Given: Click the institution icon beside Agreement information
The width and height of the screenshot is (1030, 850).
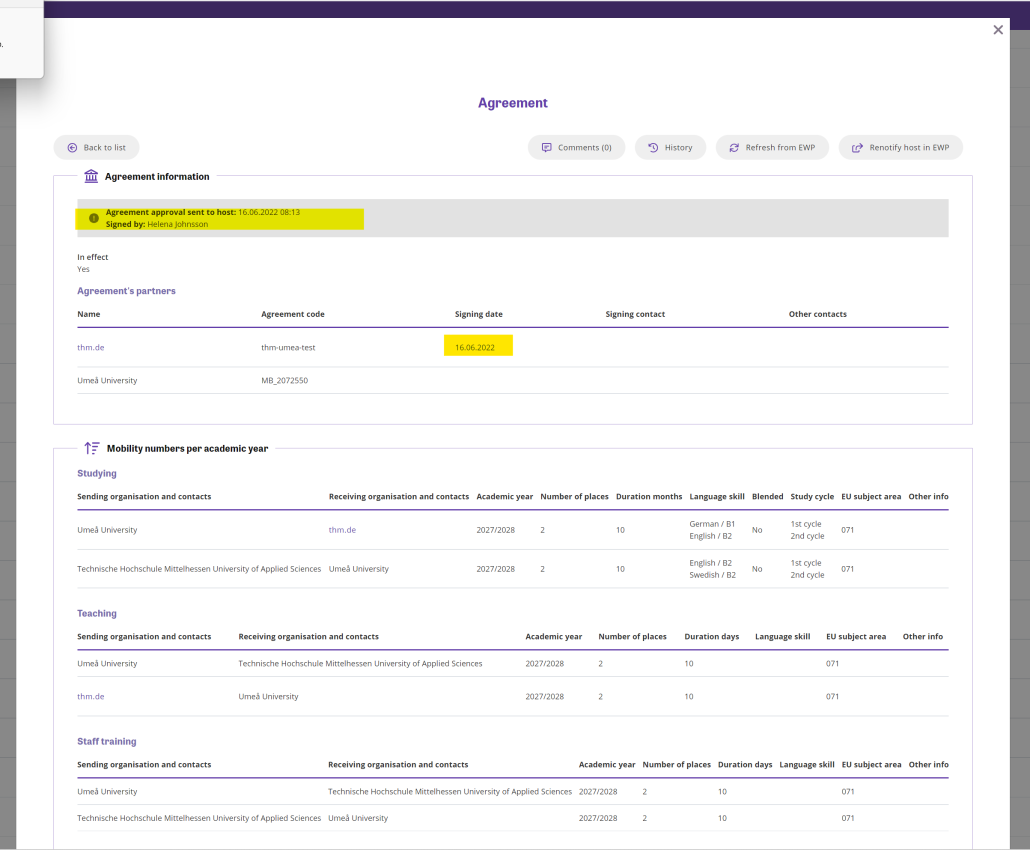Looking at the screenshot, I should coord(91,176).
